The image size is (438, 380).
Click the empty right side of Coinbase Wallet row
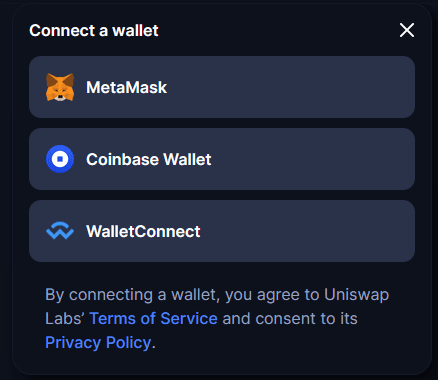(317, 159)
